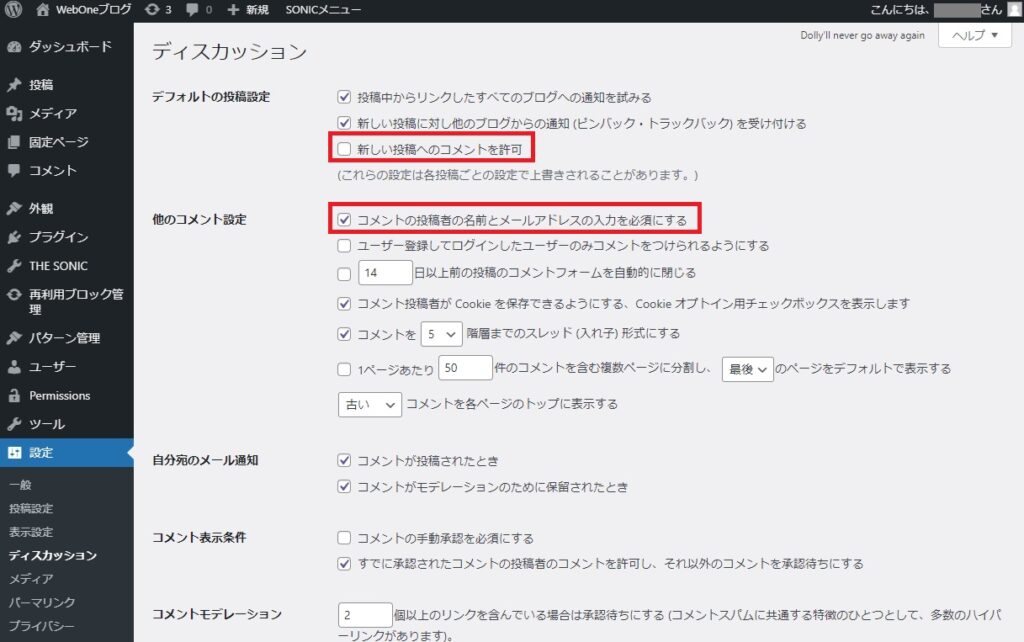This screenshot has height=642, width=1024.
Task: Click the ツール wrench icon
Action: coord(14,424)
